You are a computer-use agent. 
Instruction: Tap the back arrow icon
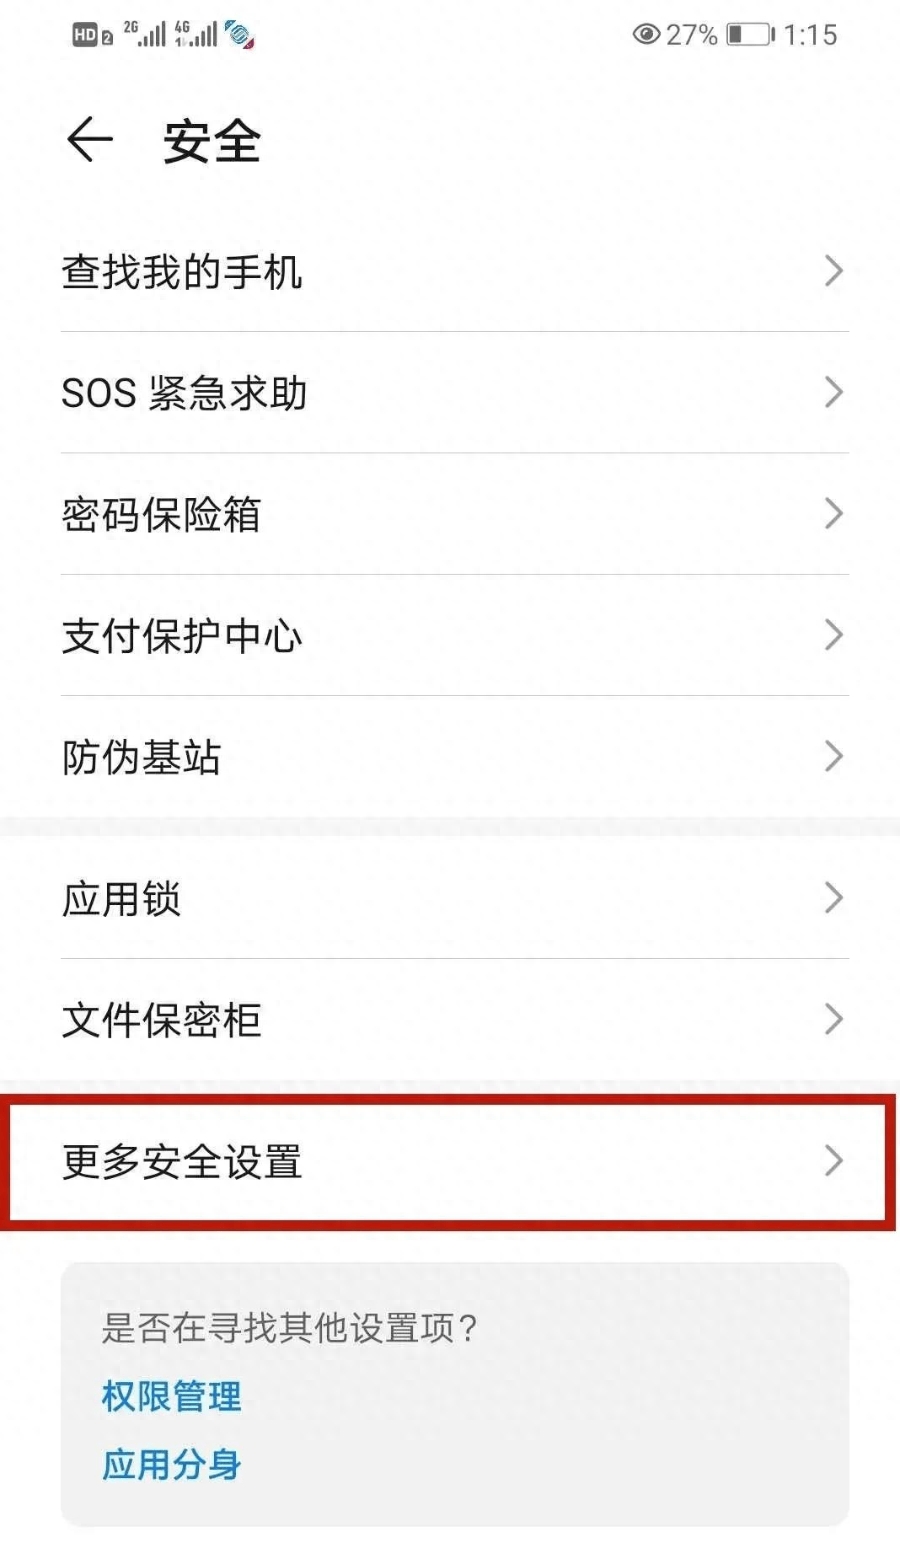(89, 139)
